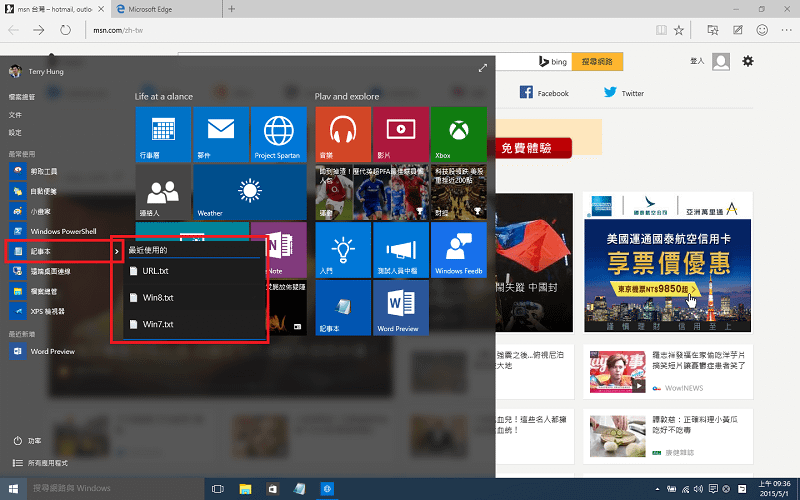This screenshot has width=800, height=500.
Task: Open the 音樂 music tile
Action: pyautogui.click(x=343, y=134)
